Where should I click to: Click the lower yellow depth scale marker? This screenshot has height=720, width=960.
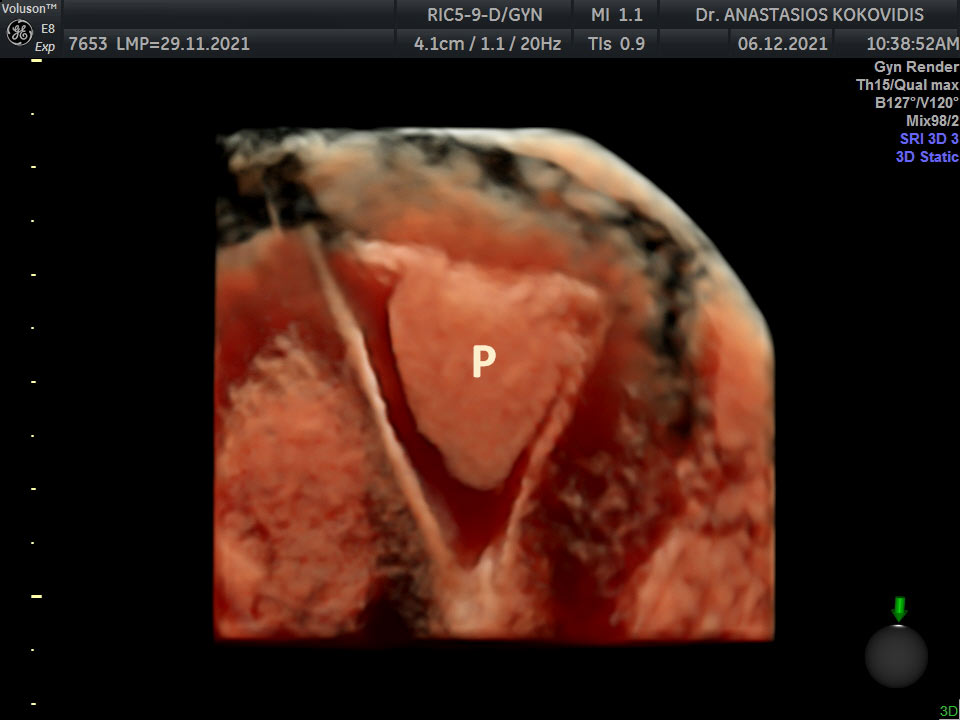click(x=36, y=596)
